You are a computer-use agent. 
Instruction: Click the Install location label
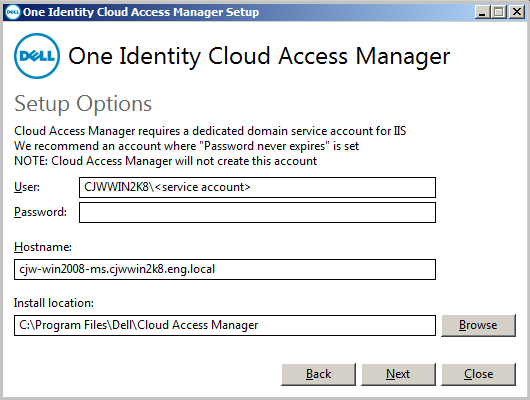click(54, 303)
